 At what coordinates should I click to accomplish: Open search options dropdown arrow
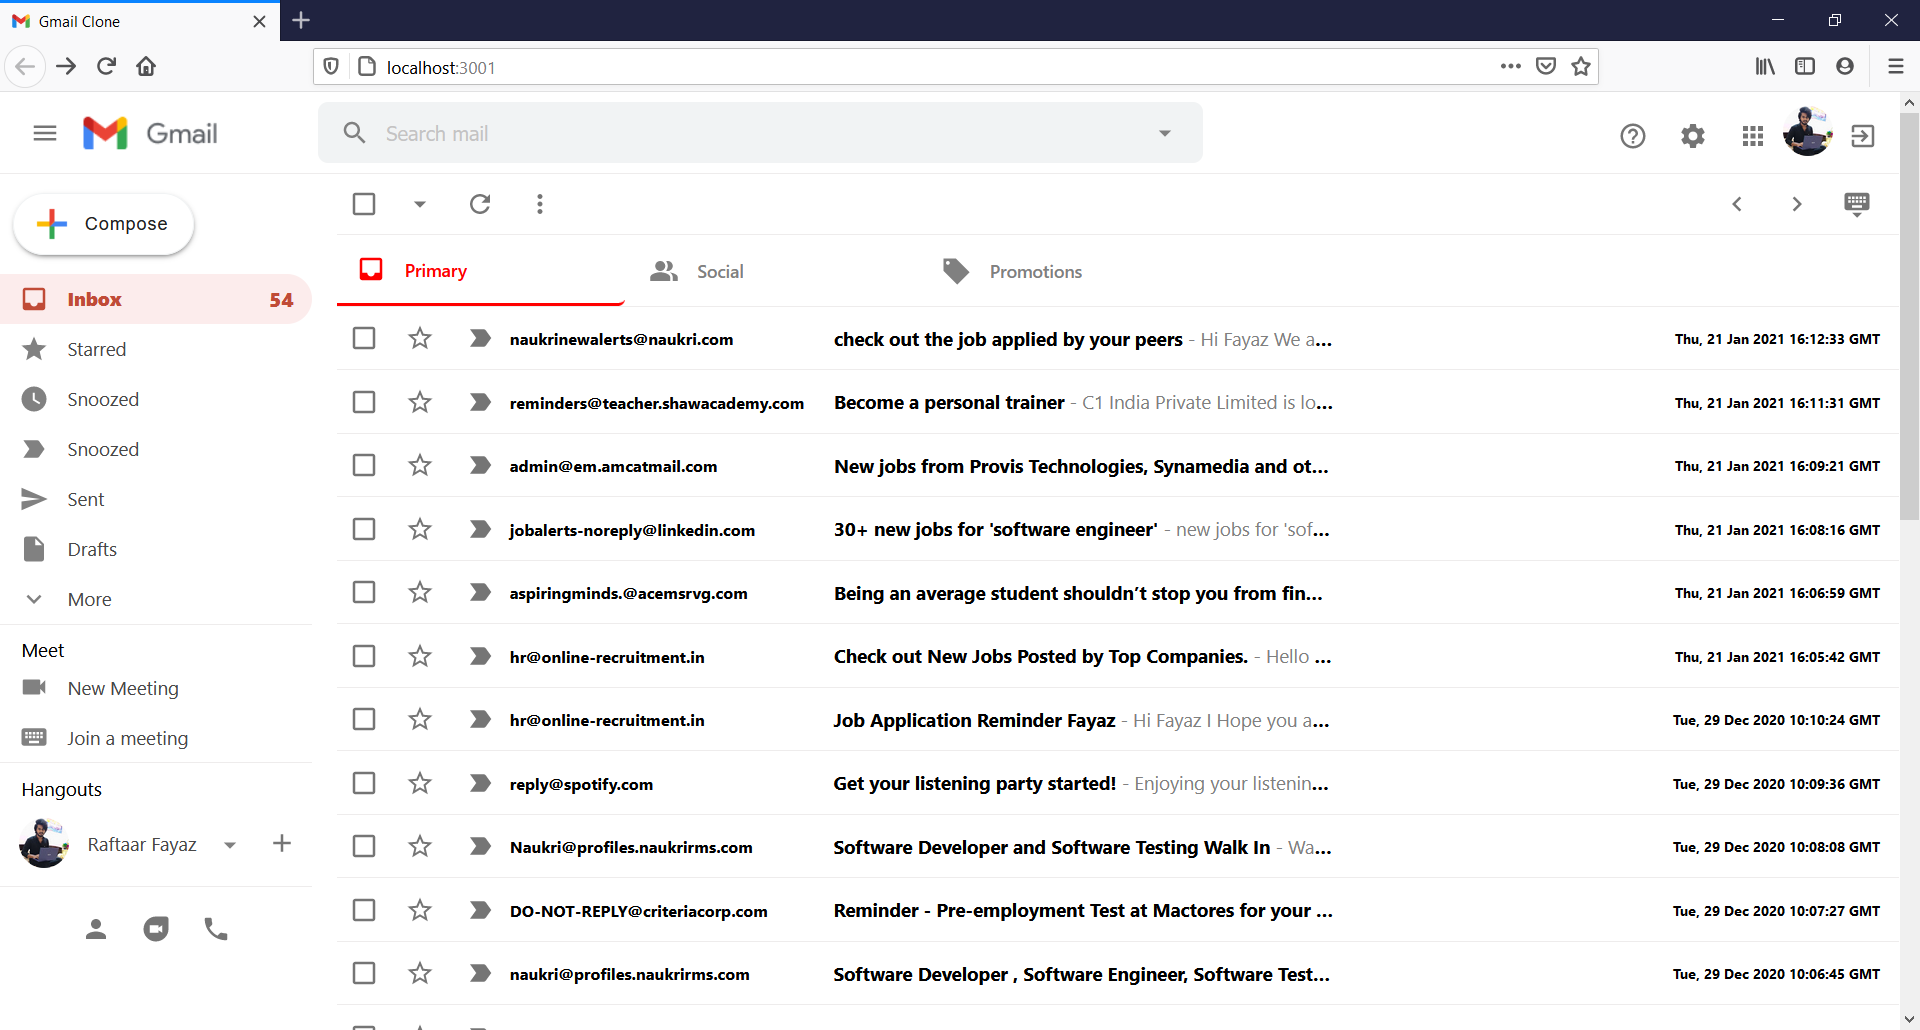click(1165, 133)
